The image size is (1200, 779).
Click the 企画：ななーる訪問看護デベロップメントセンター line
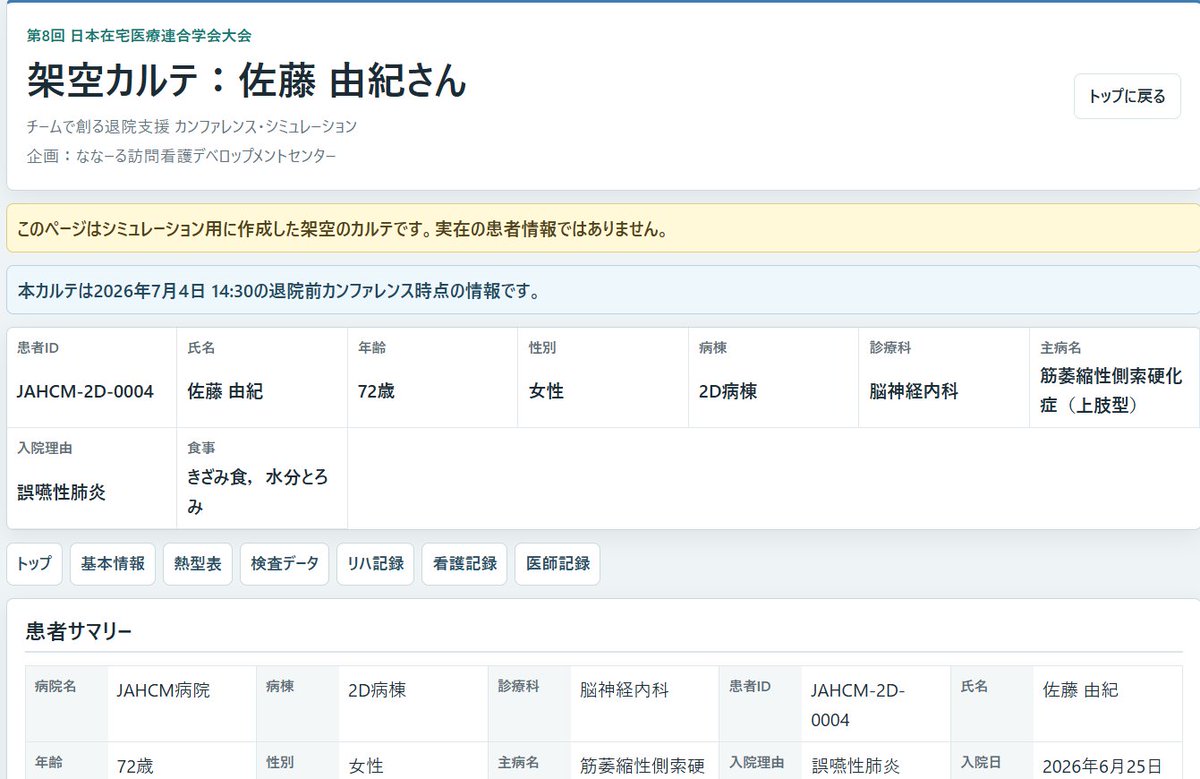(182, 156)
